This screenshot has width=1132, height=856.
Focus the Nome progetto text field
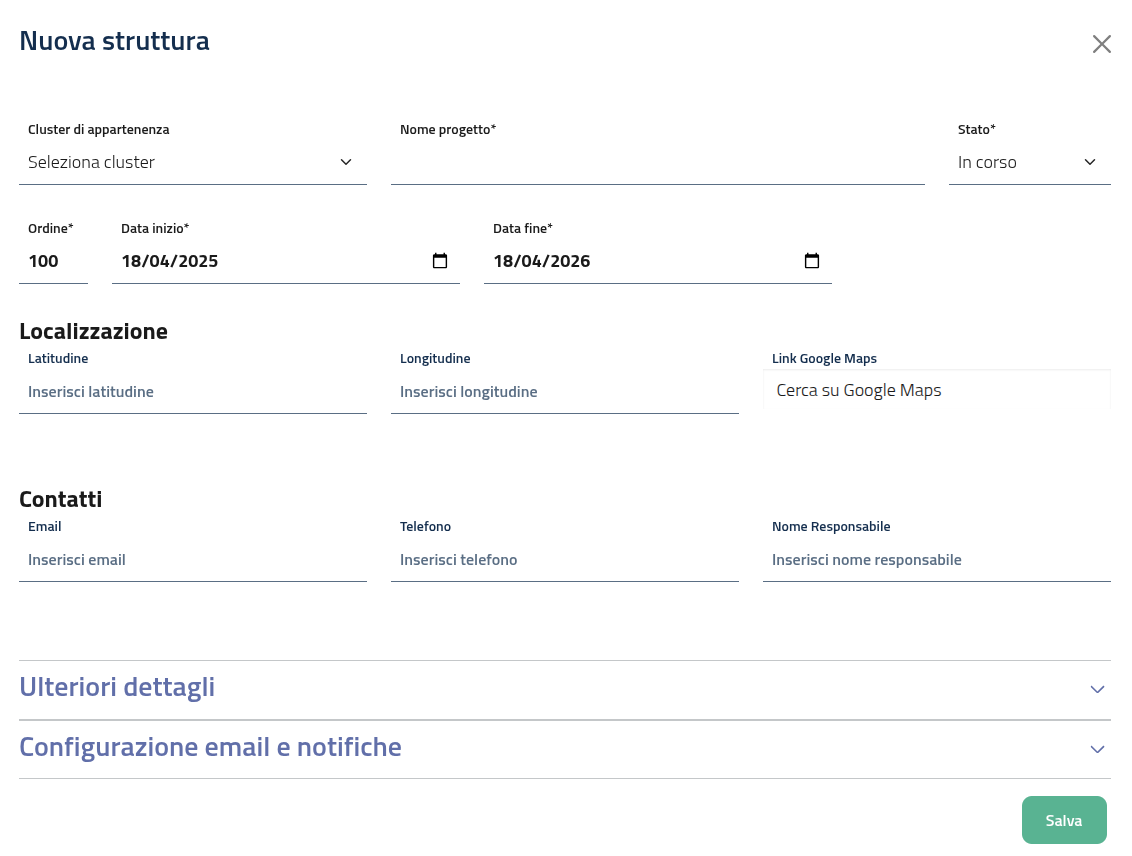click(x=657, y=162)
